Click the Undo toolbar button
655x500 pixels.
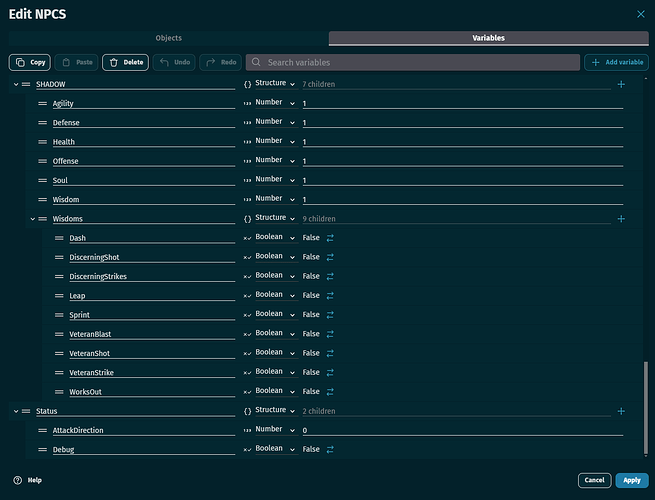pyautogui.click(x=174, y=62)
